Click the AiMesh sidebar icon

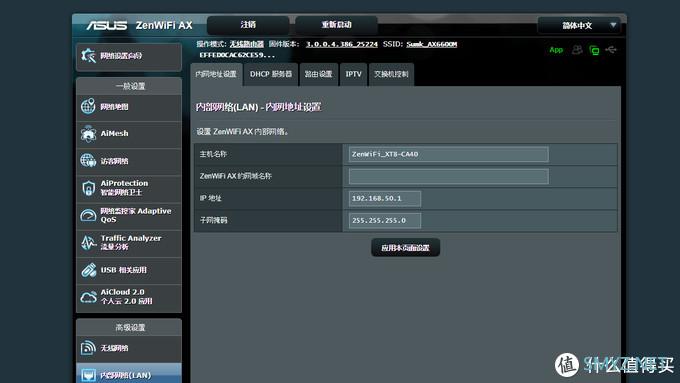click(x=88, y=134)
